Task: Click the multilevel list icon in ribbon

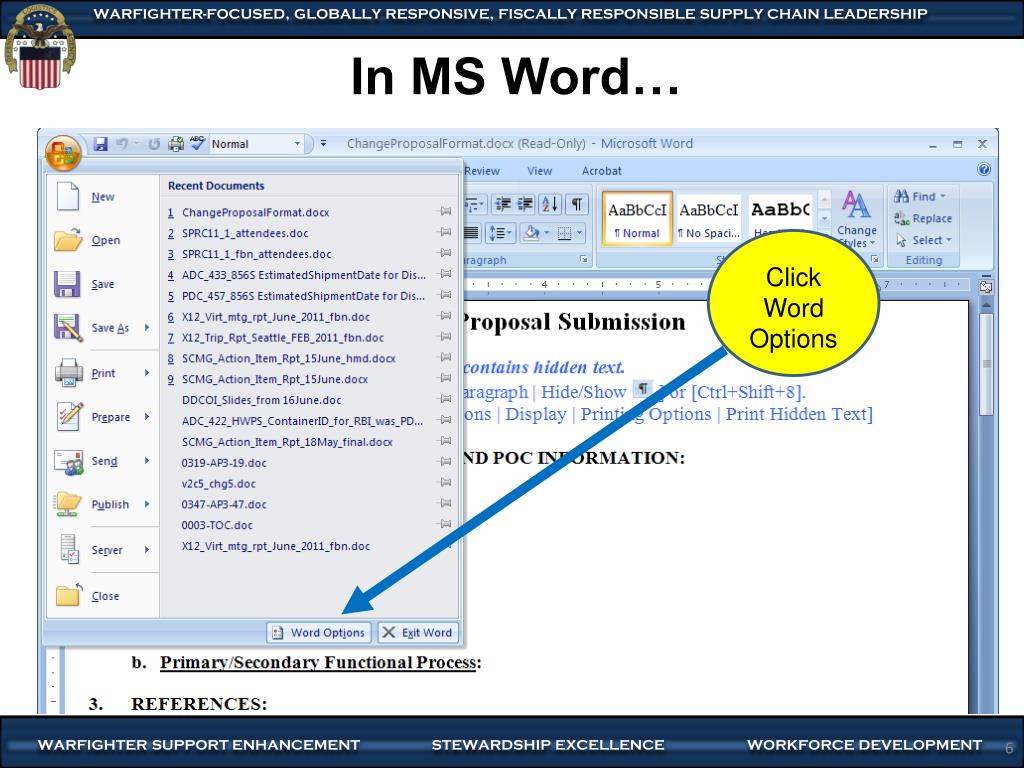Action: 473,205
